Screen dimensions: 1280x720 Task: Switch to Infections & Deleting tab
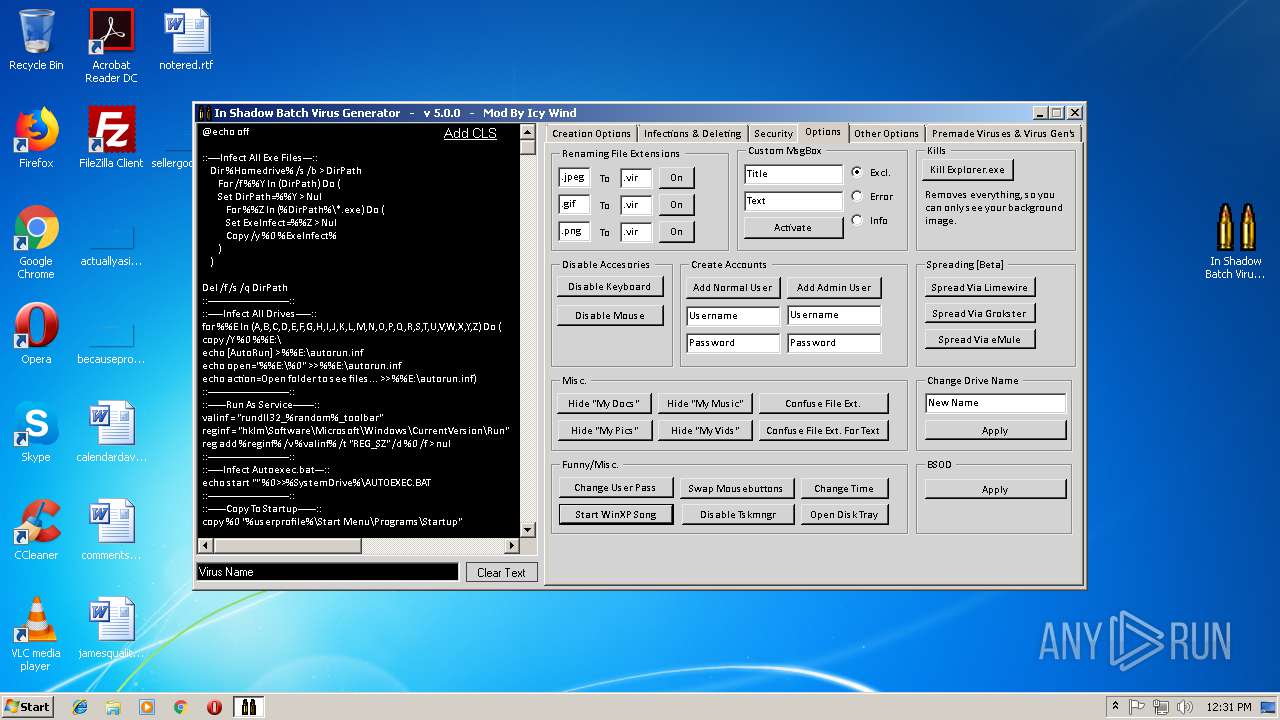click(x=692, y=133)
